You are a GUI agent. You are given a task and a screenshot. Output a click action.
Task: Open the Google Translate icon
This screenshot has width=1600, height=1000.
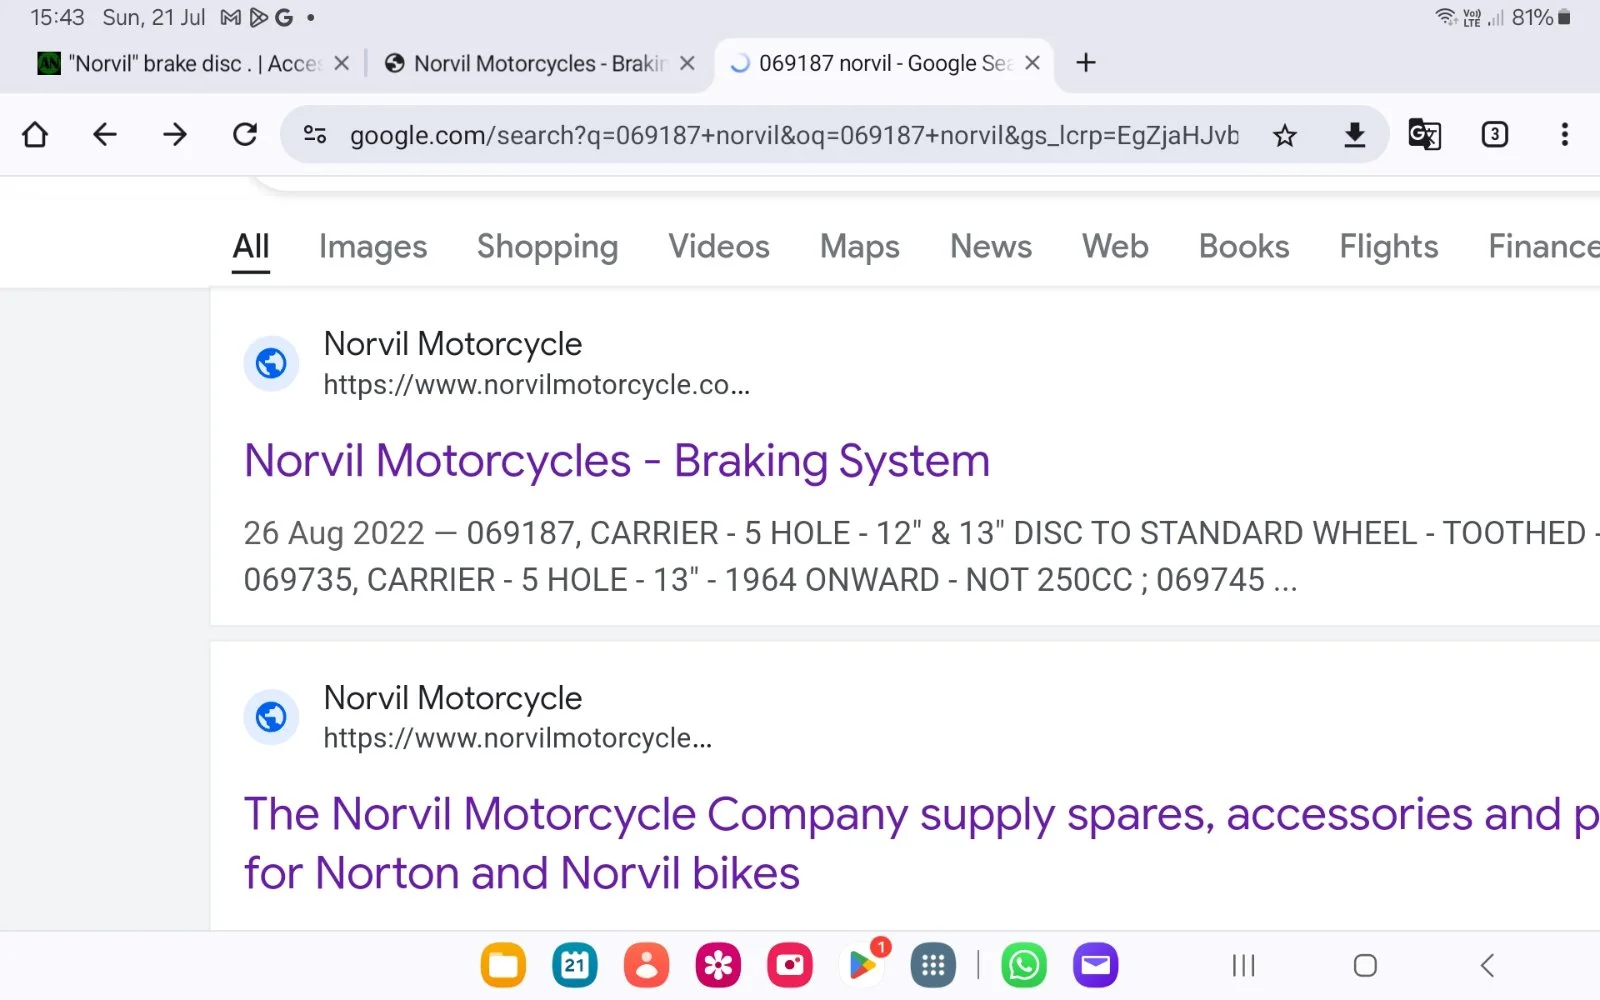click(x=1424, y=135)
